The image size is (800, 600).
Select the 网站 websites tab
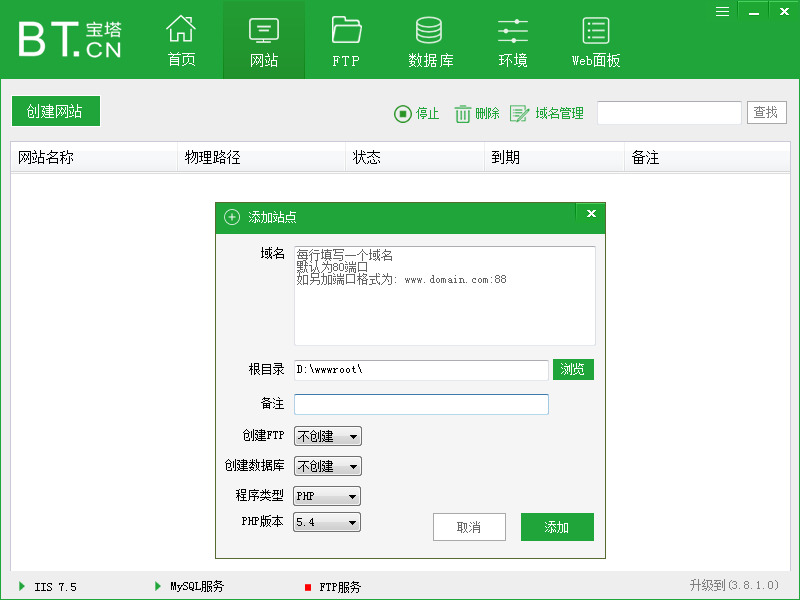(263, 38)
